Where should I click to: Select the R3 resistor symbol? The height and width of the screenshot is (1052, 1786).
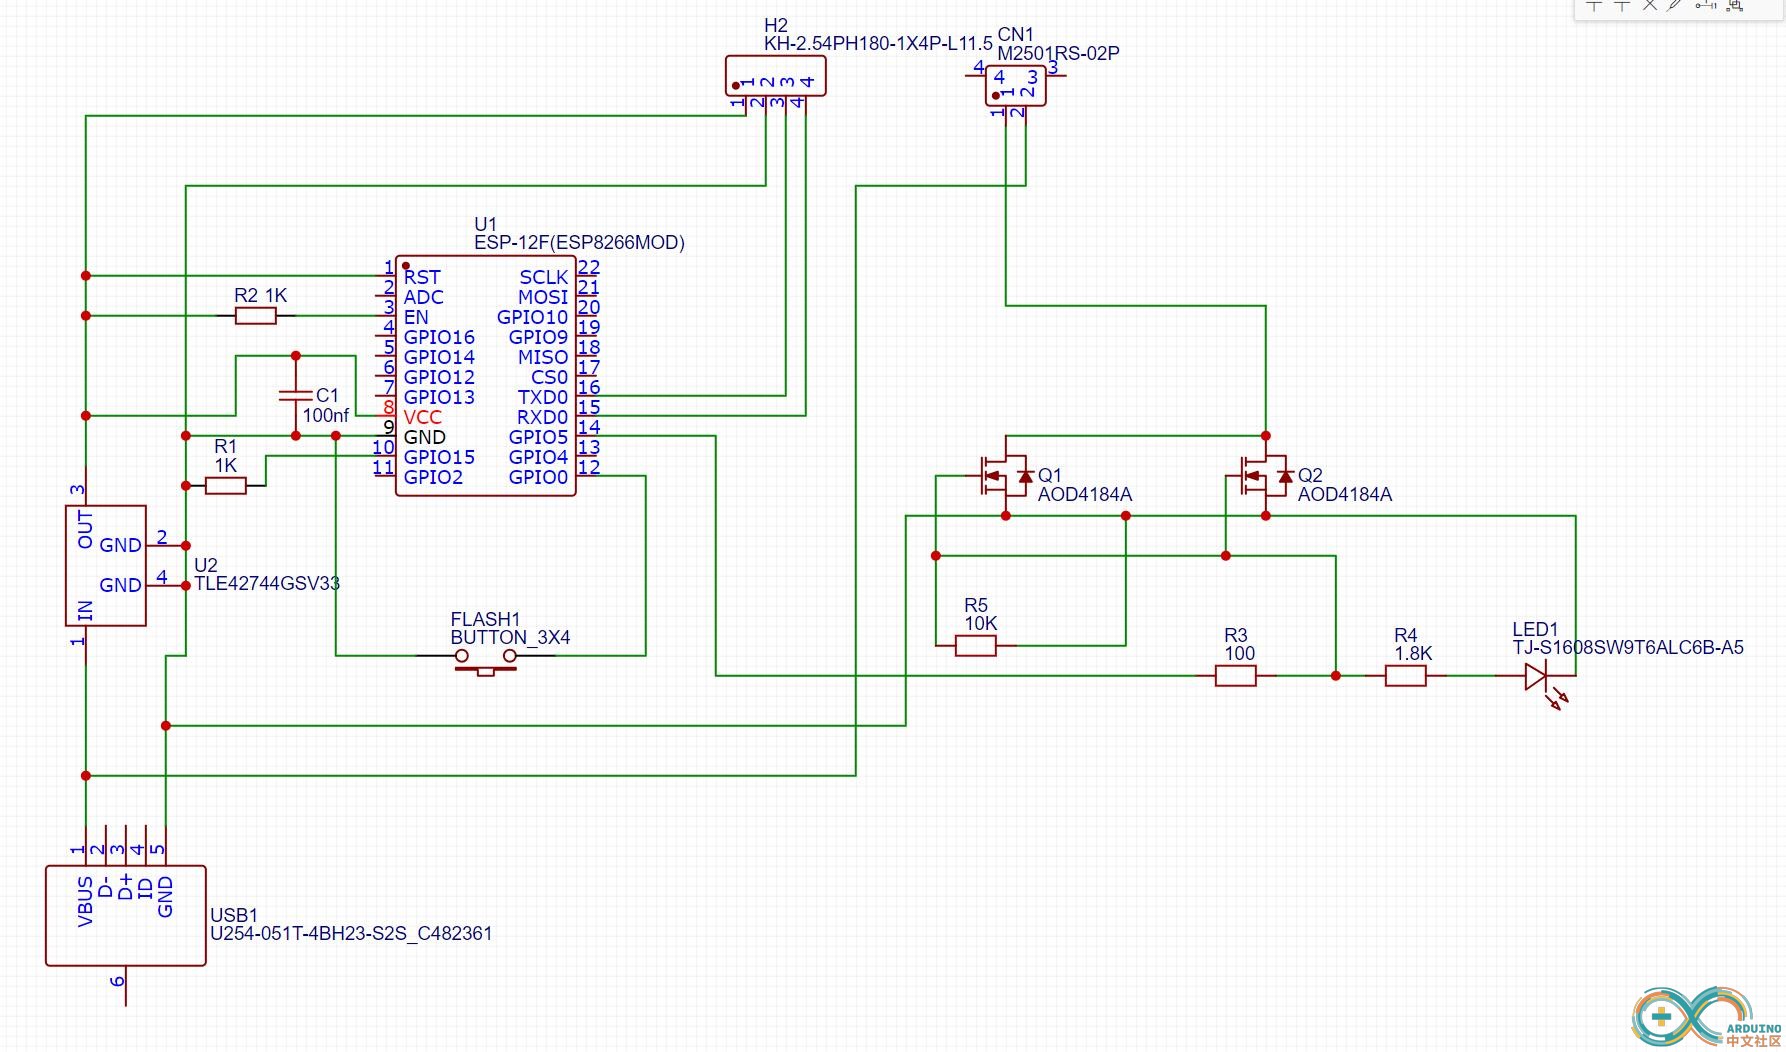click(1236, 676)
